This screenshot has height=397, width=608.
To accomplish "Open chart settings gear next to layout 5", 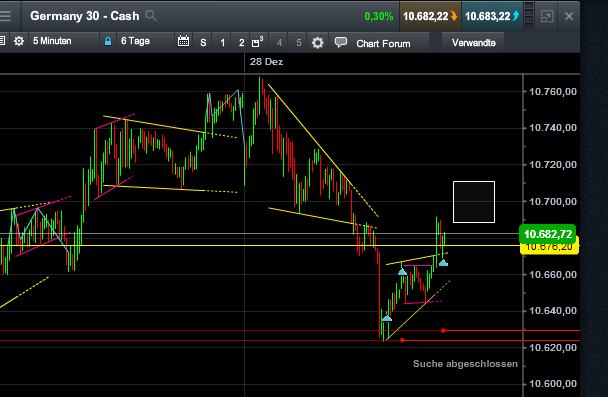I will 318,43.
